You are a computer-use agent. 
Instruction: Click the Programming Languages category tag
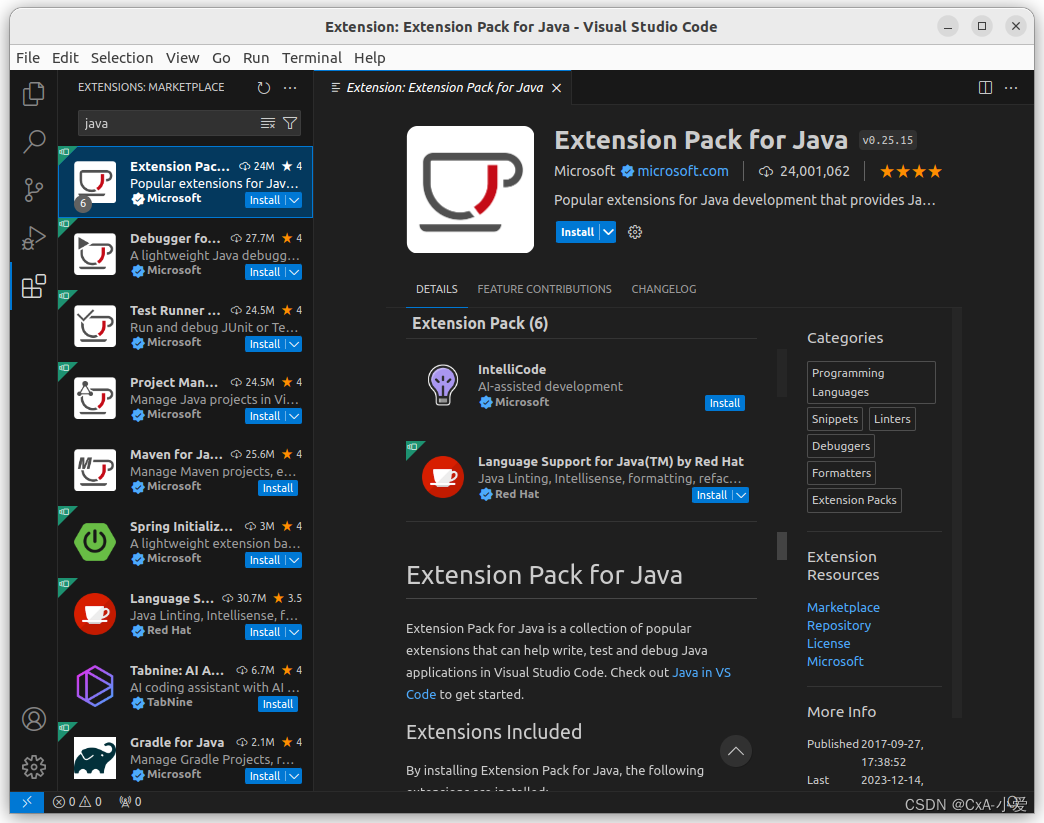(871, 383)
